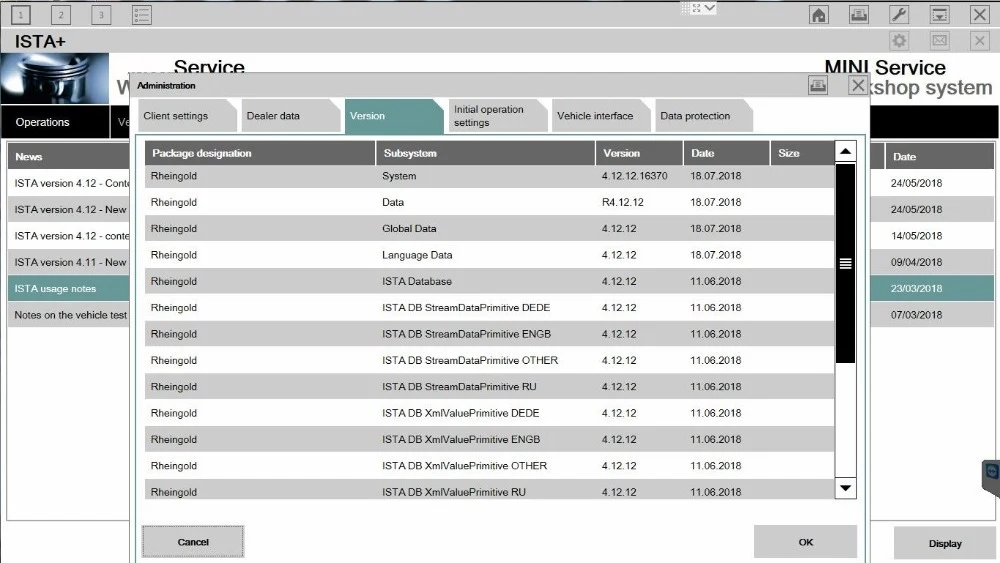Select the R4.12.12 version cell
The width and height of the screenshot is (1000, 563).
(622, 202)
